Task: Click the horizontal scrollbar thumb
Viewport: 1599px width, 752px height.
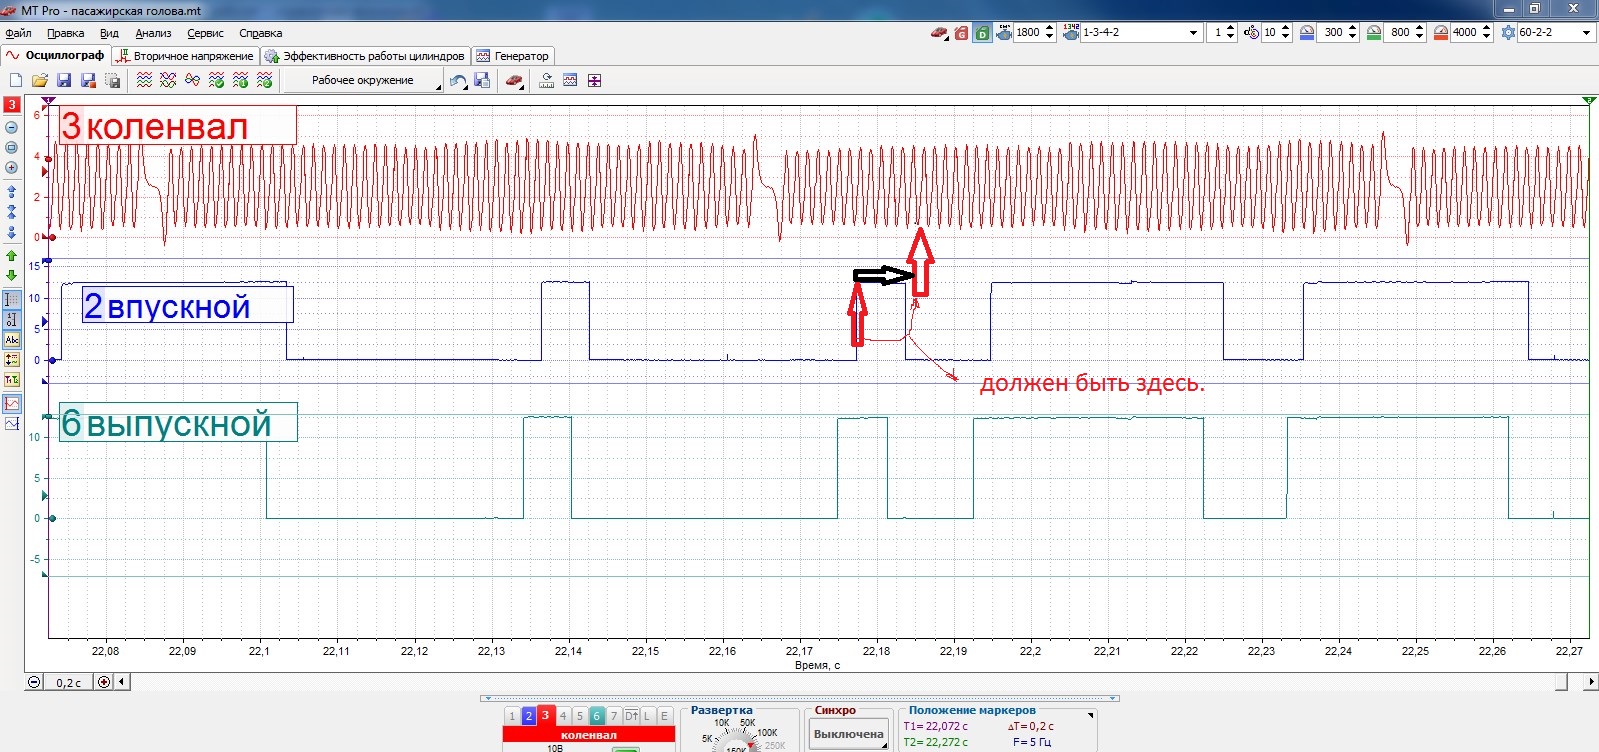Action: [x=1562, y=682]
